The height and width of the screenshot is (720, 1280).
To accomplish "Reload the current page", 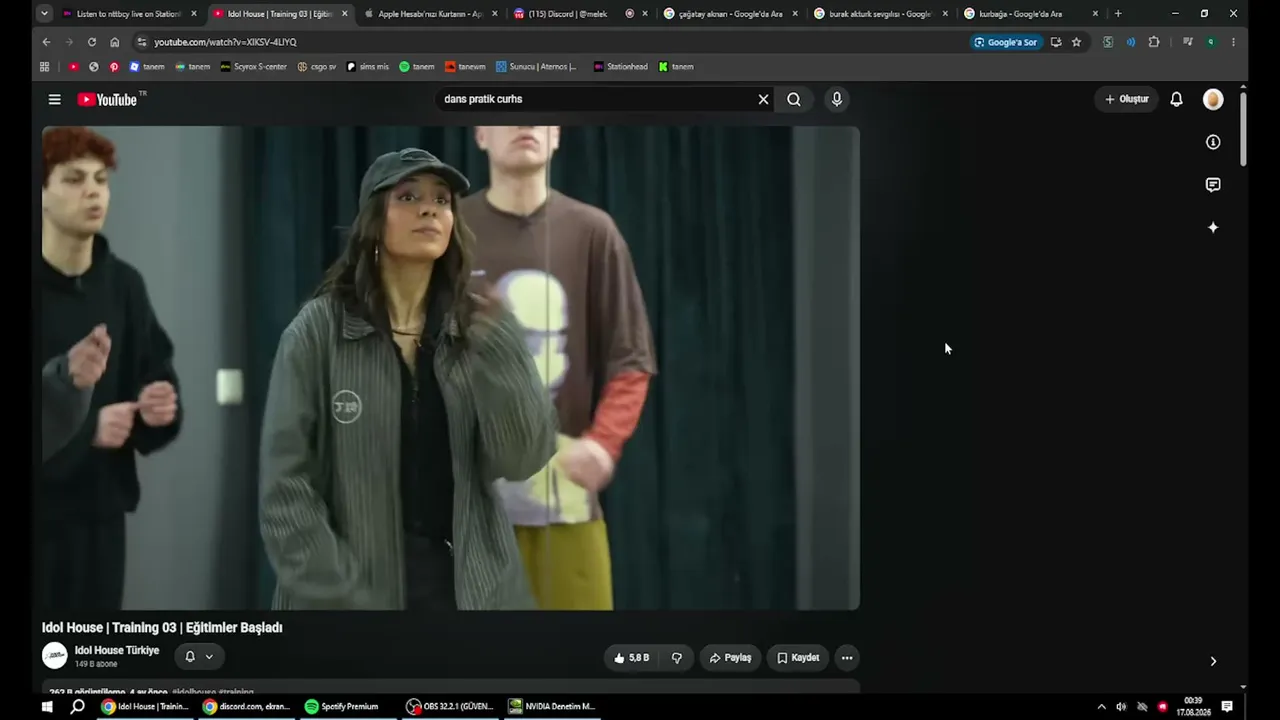I will tap(92, 42).
